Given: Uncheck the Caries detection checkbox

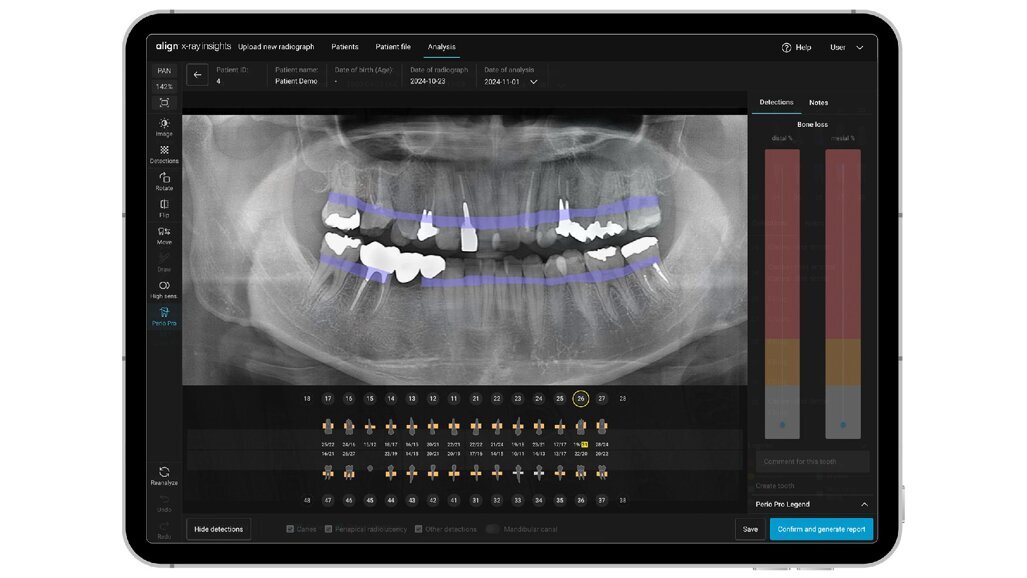Looking at the screenshot, I should [x=290, y=529].
